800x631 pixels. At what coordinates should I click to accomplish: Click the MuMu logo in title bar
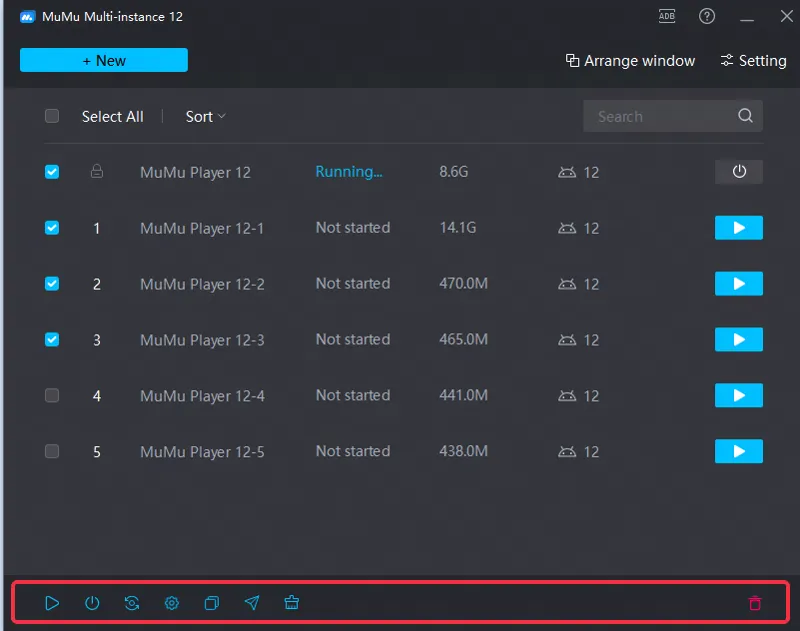[28, 17]
